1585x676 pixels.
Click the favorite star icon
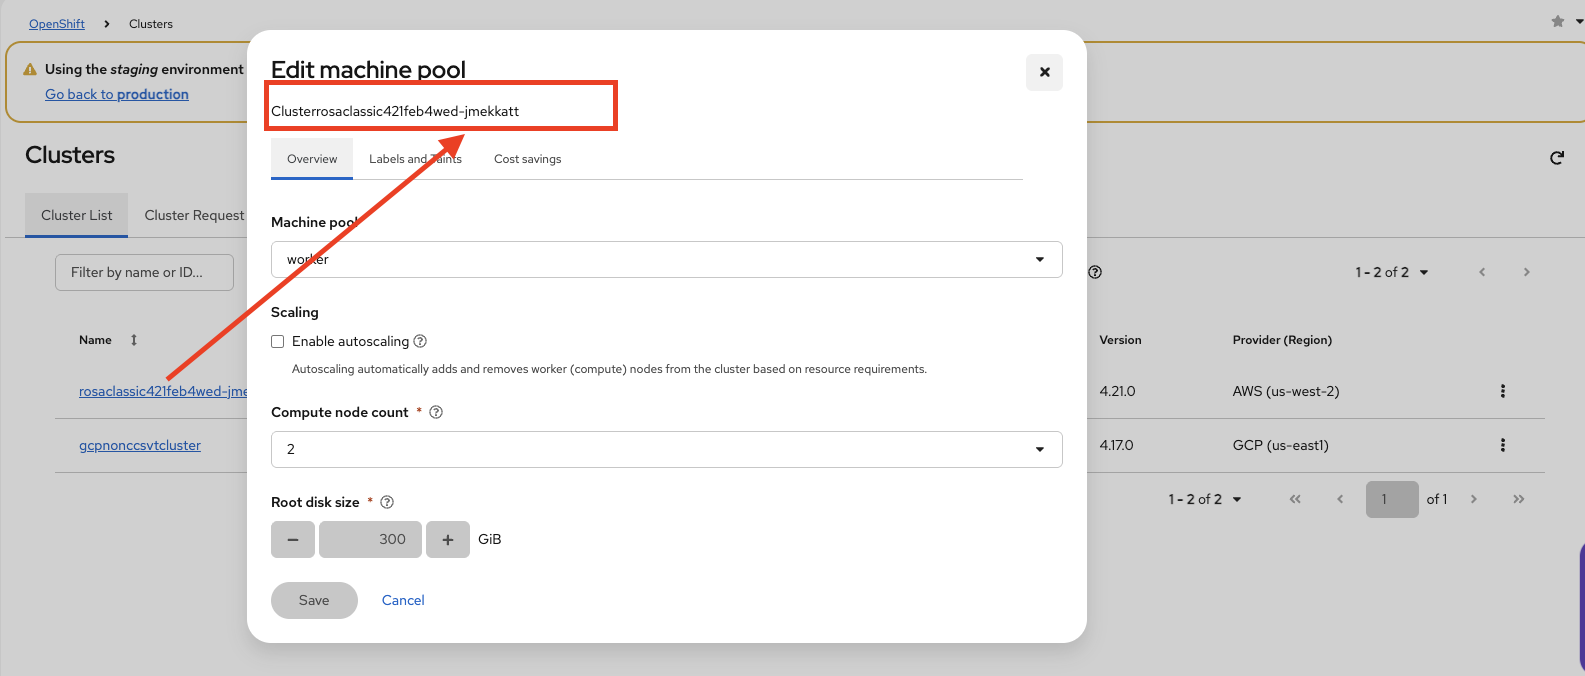(1557, 21)
